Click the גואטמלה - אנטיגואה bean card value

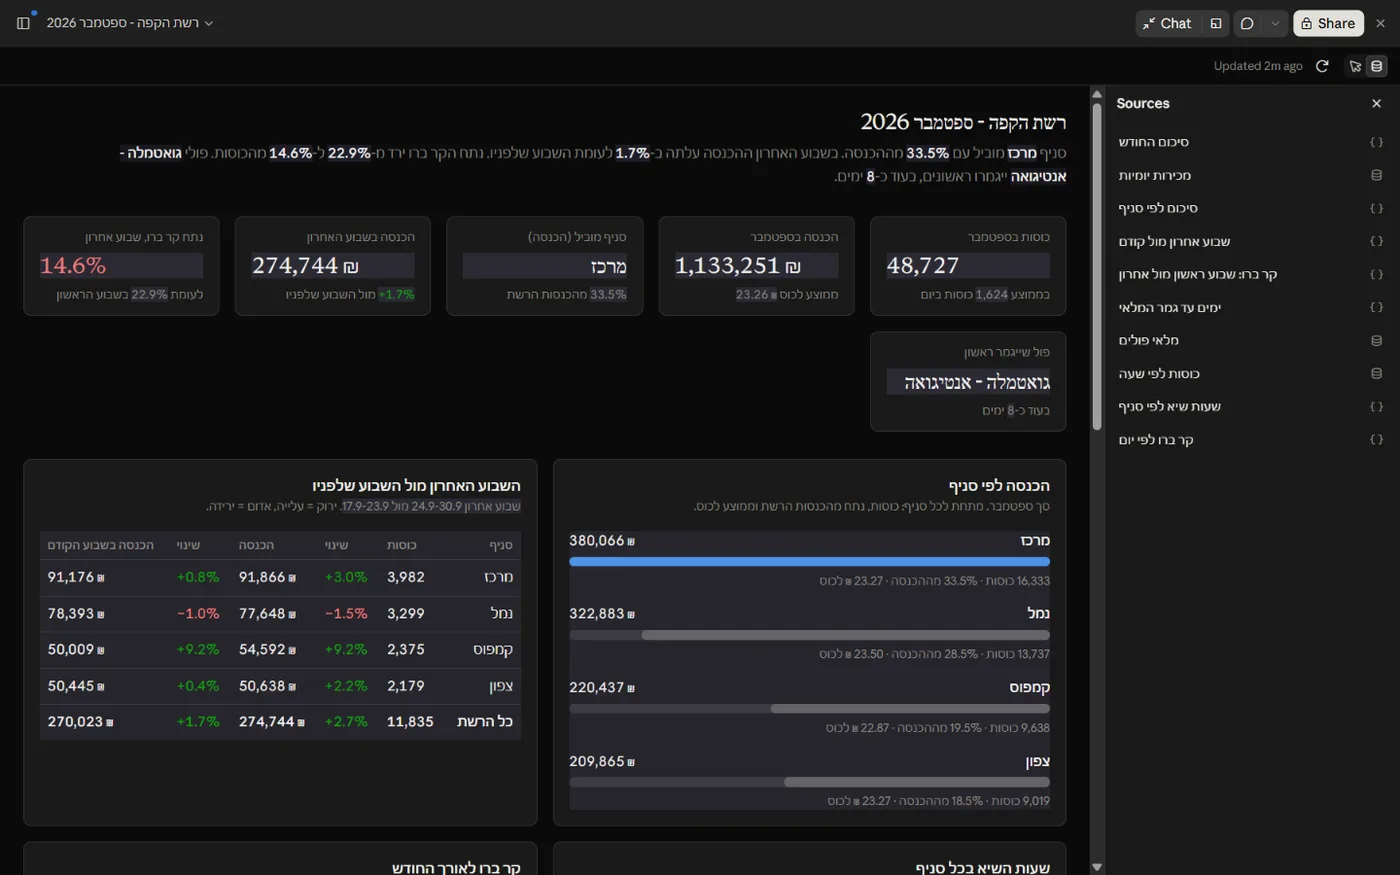click(x=977, y=382)
